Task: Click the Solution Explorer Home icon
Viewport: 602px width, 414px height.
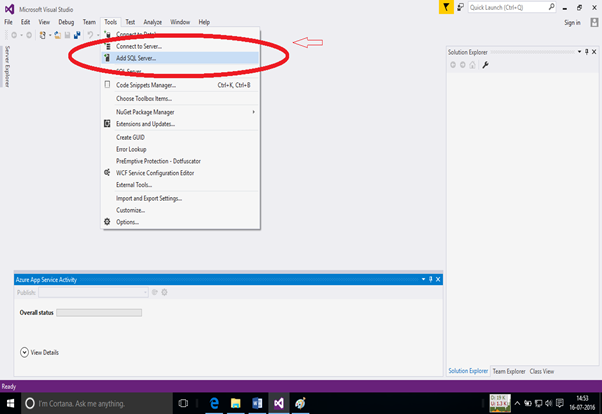Action: 473,65
